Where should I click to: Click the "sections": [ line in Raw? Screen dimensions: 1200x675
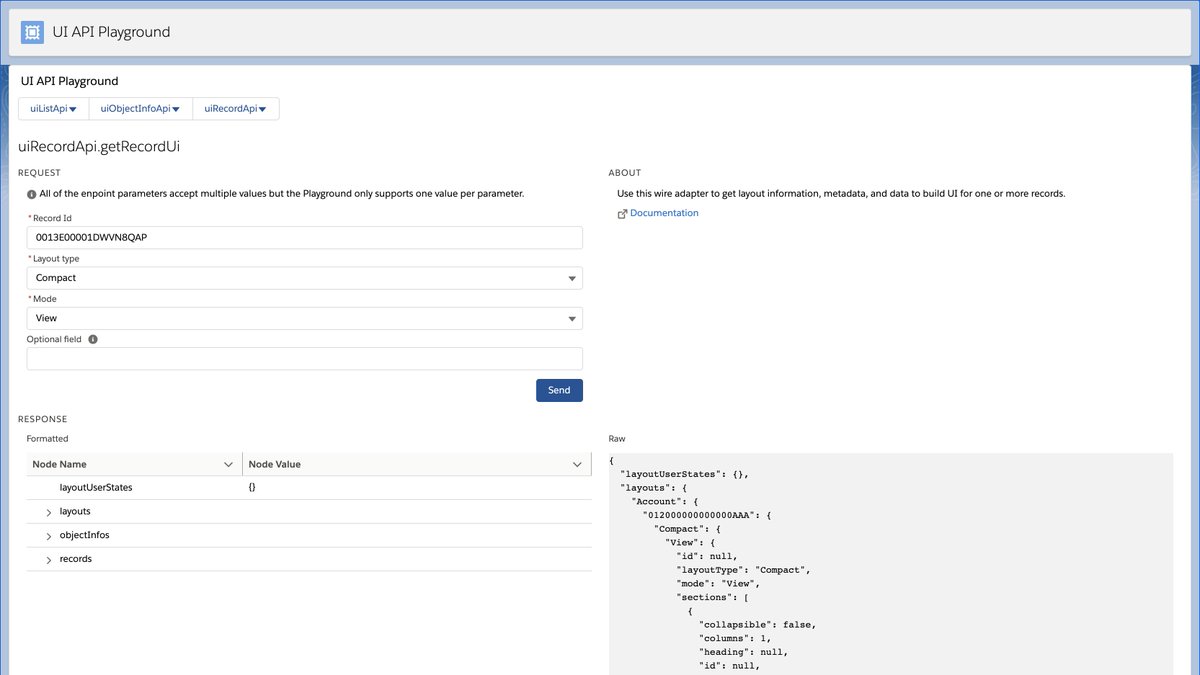[713, 597]
